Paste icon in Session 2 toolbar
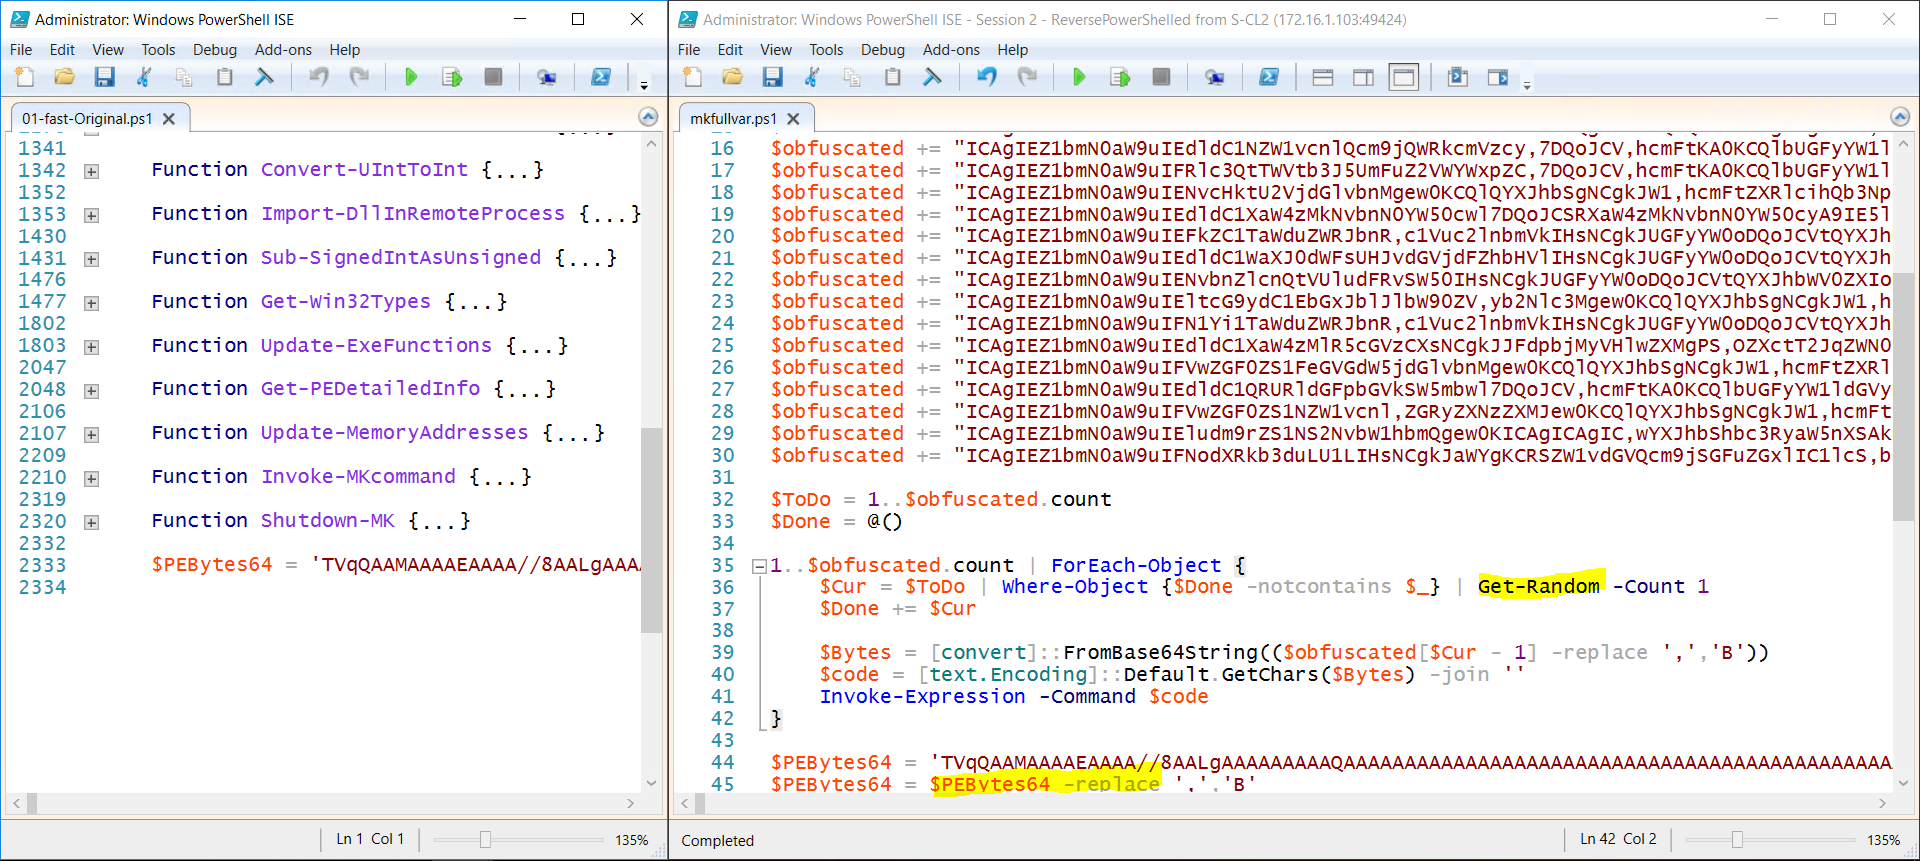Viewport: 1920px width, 861px height. [893, 77]
